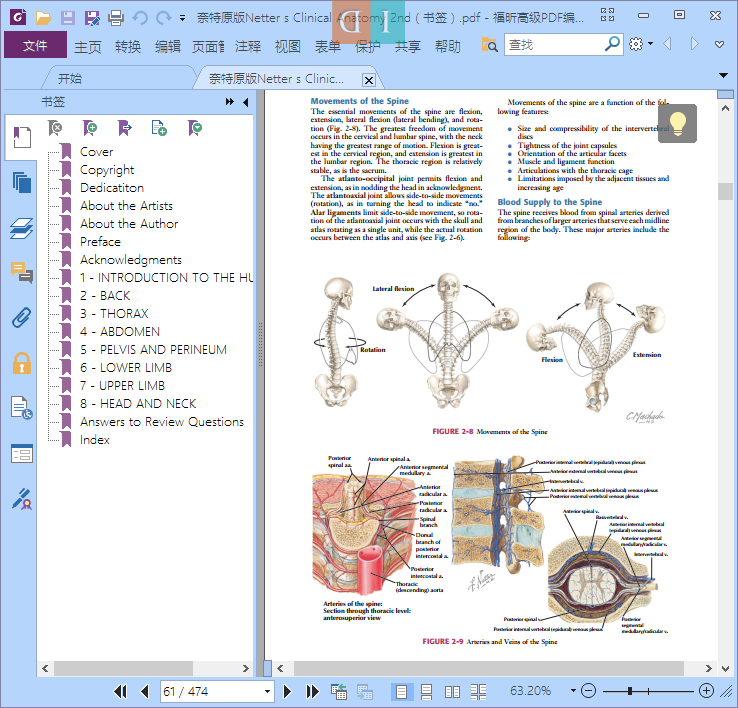The image size is (738, 708).
Task: Click the Undo arrow icon
Action: tap(140, 18)
